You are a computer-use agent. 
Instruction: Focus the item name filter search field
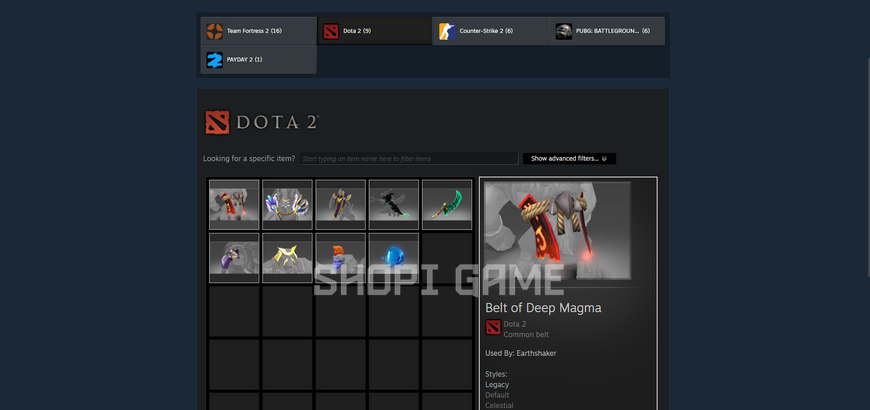[409, 159]
